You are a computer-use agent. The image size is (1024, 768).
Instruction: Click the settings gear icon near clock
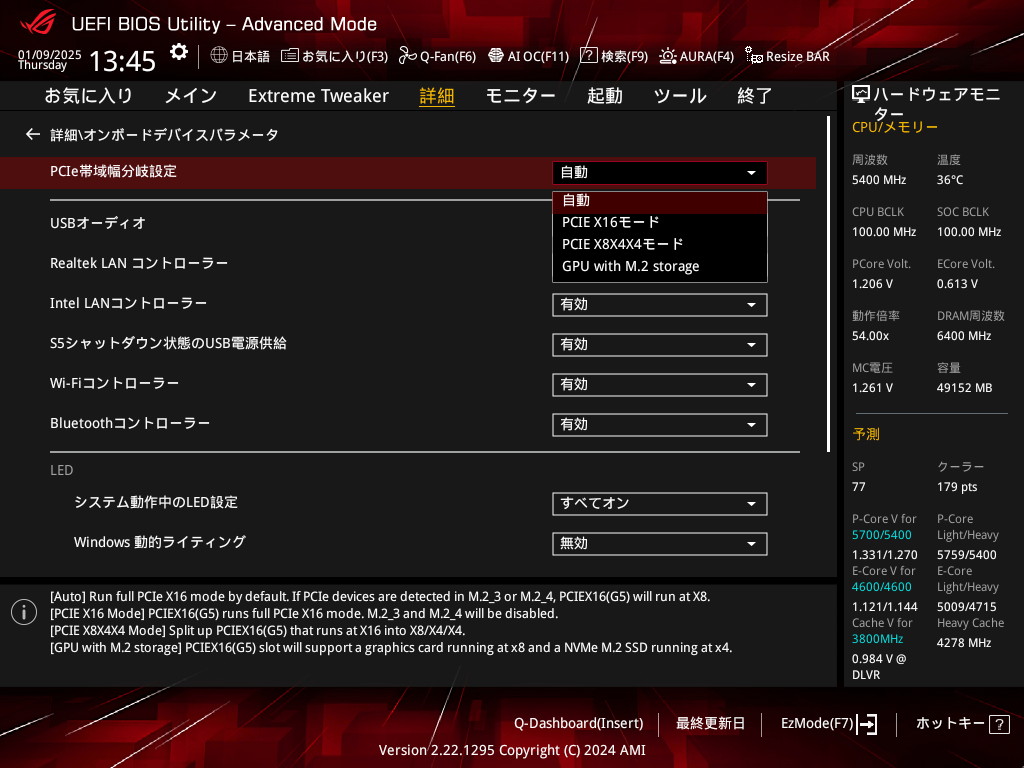click(x=179, y=52)
